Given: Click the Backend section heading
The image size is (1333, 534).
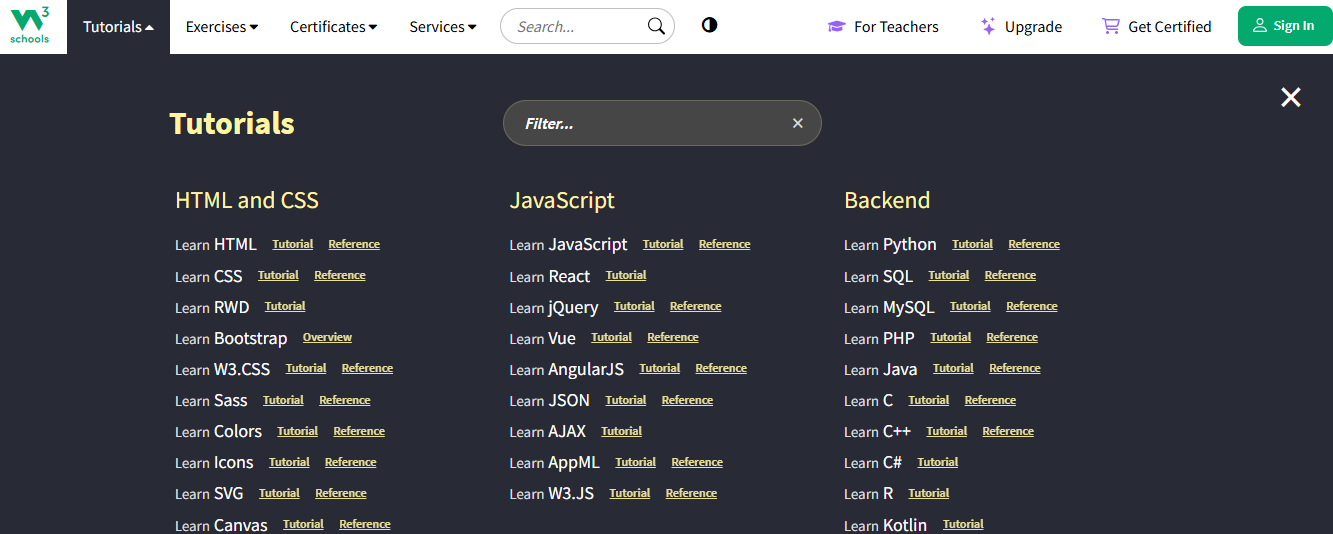Looking at the screenshot, I should coord(887,200).
